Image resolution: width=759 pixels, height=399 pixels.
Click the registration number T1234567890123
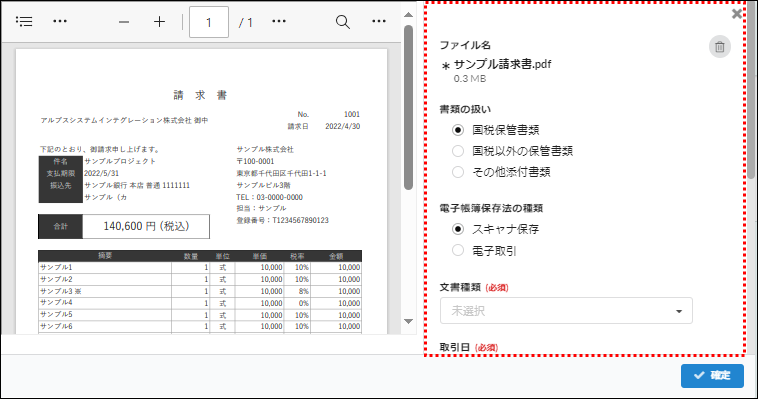coord(300,220)
